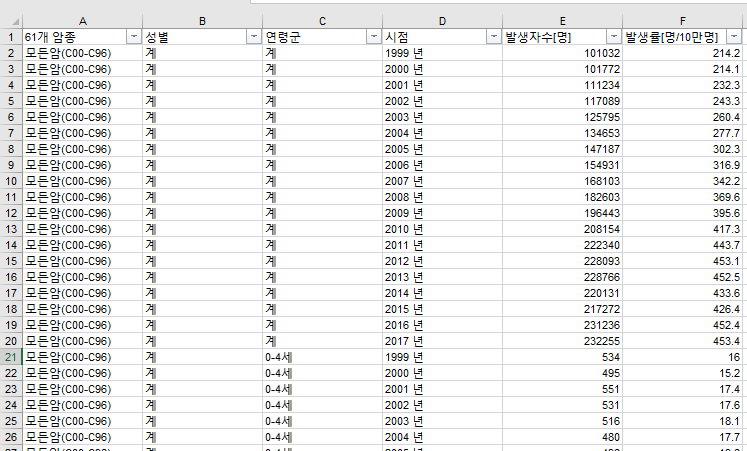747x451 pixels.
Task: Select cell with rate 426.4
Action: point(683,309)
